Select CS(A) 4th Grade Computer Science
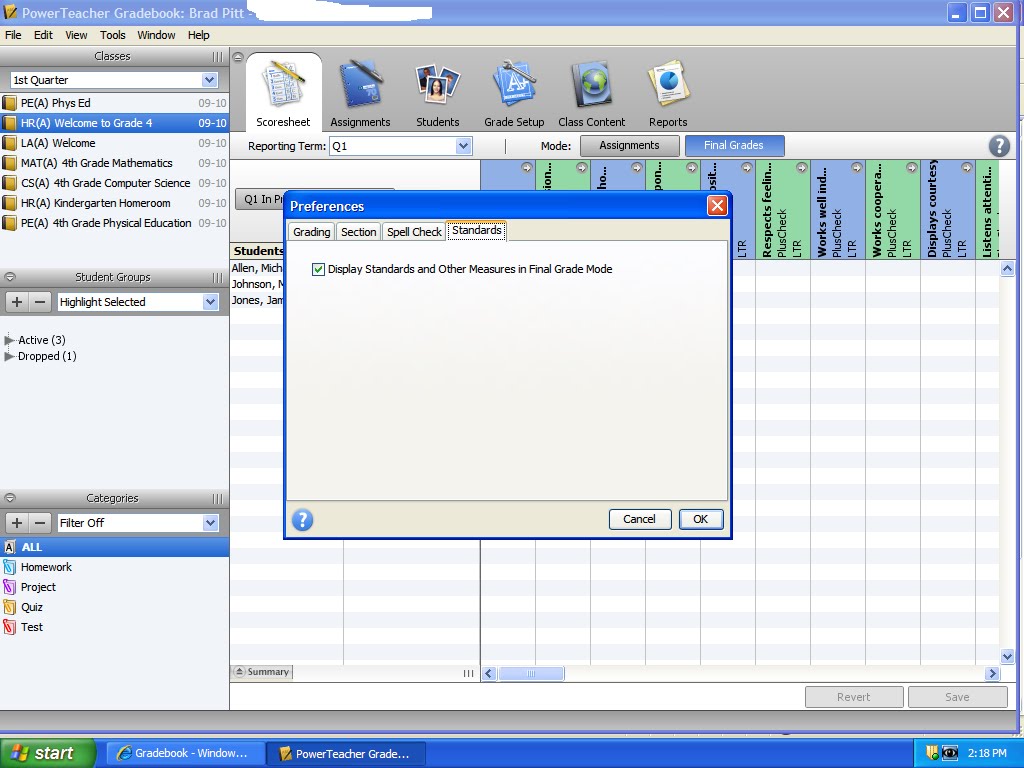Screen dimensions: 1024x768 pos(114,184)
